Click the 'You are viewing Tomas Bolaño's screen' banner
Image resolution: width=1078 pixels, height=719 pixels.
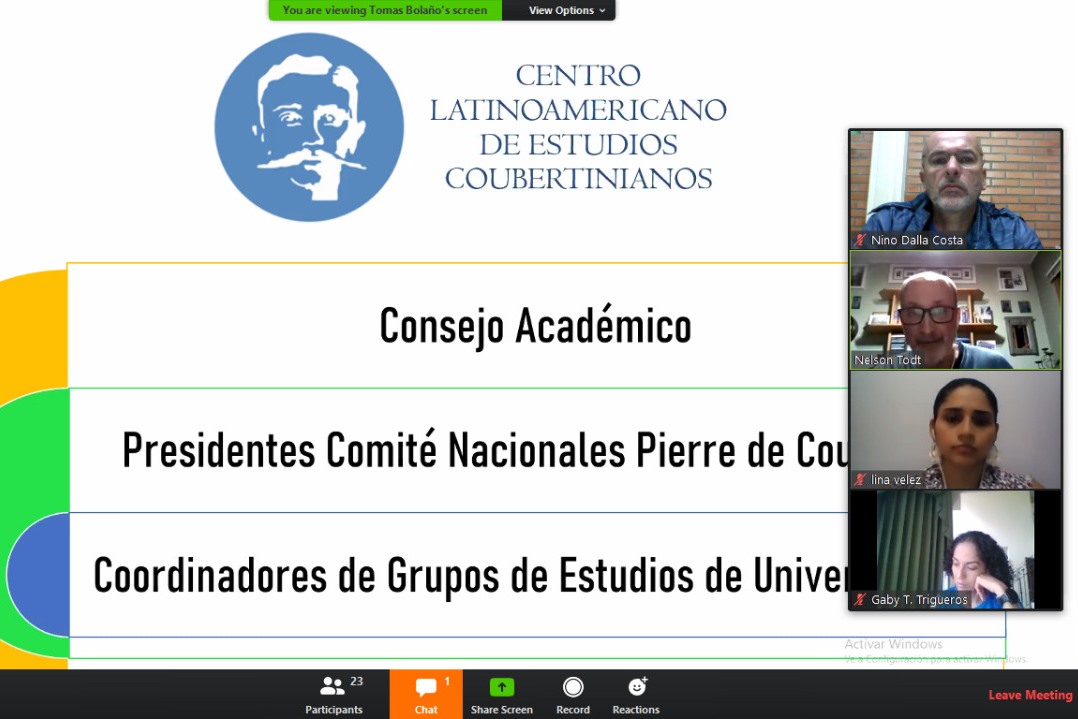385,10
